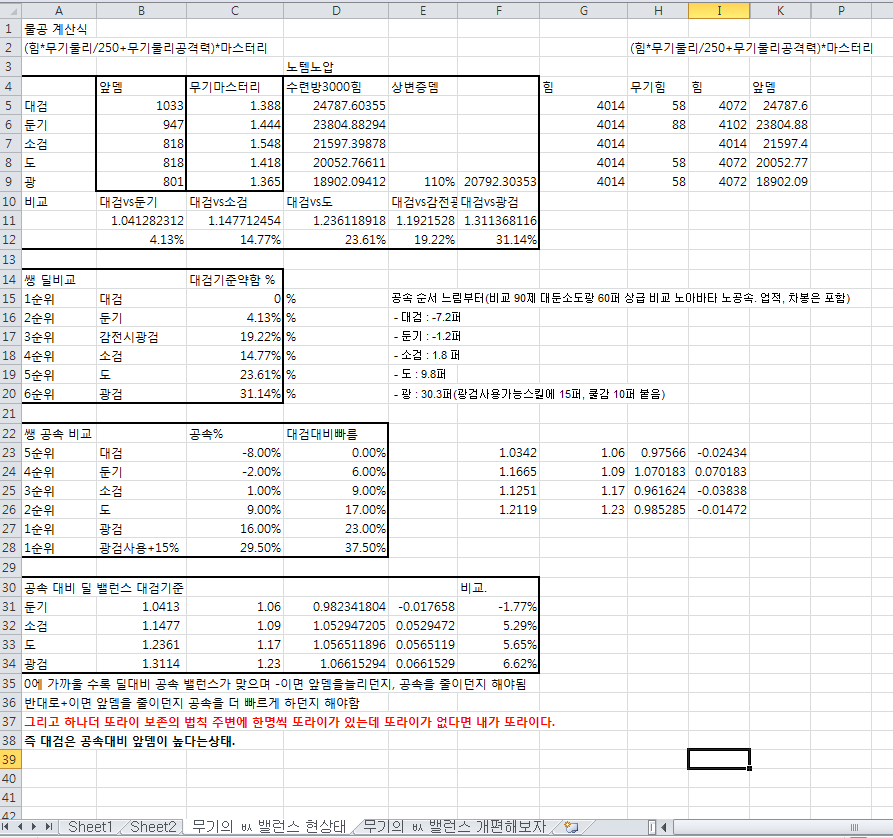Click the previous sheet tab arrow

pos(22,827)
